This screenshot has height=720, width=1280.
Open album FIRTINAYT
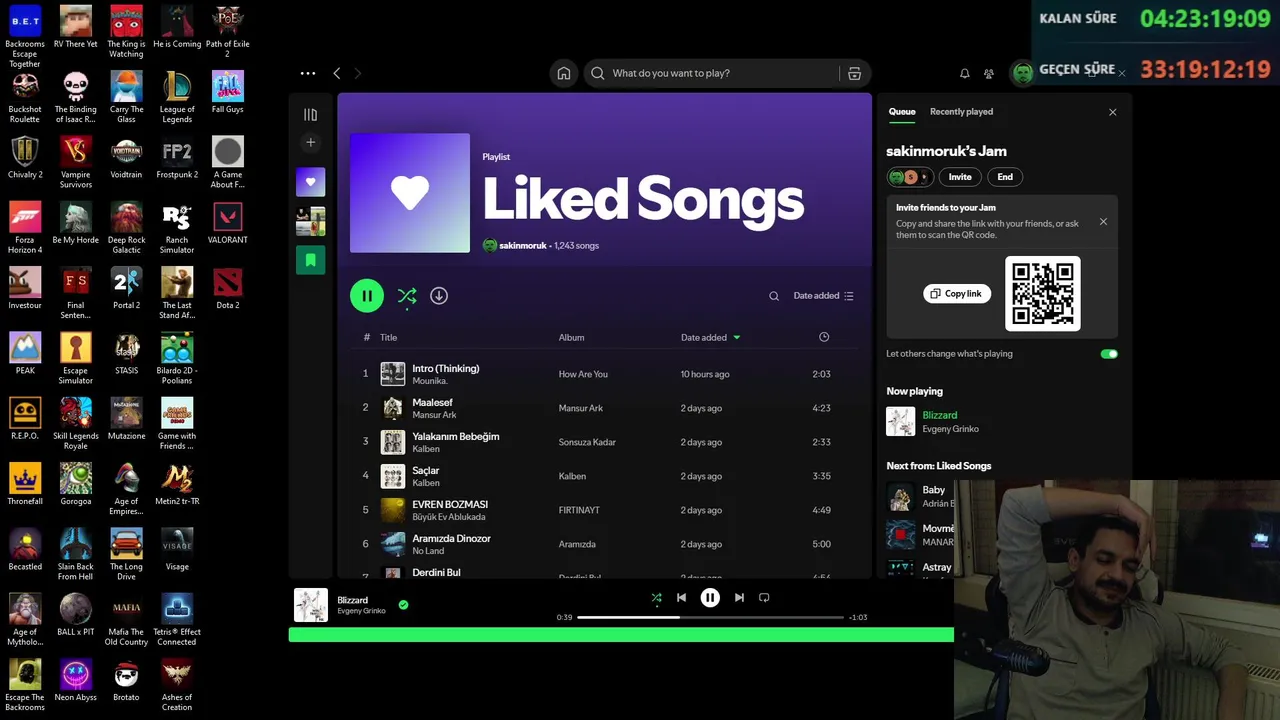click(x=579, y=510)
